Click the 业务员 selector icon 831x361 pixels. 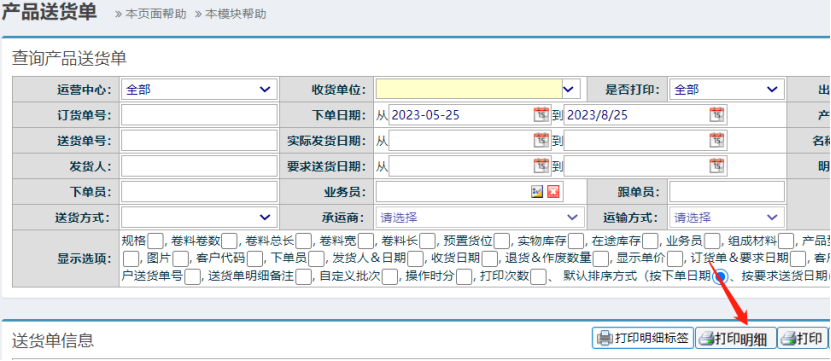pyautogui.click(x=537, y=192)
